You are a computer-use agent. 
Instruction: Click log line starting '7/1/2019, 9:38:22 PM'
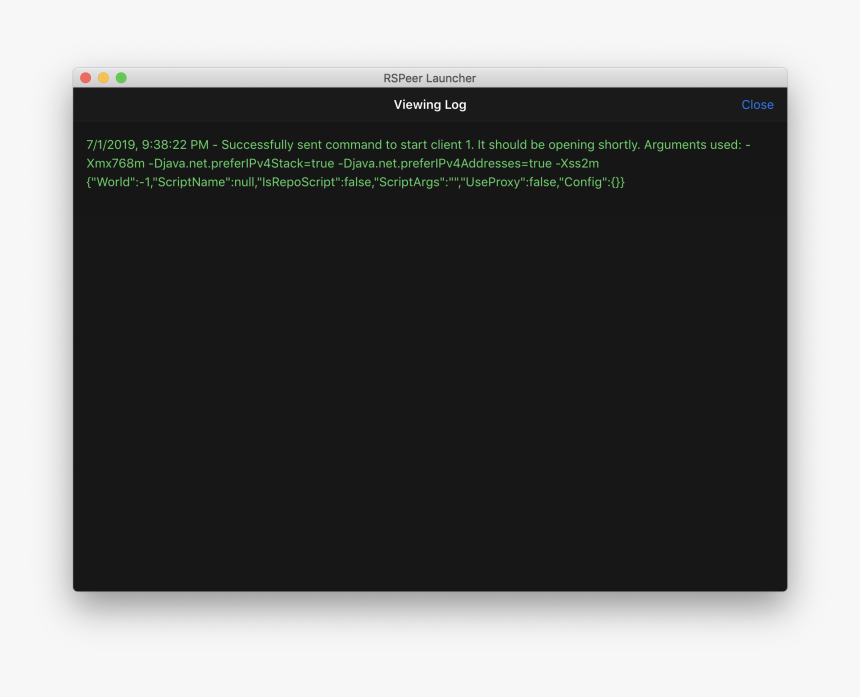pyautogui.click(x=418, y=145)
